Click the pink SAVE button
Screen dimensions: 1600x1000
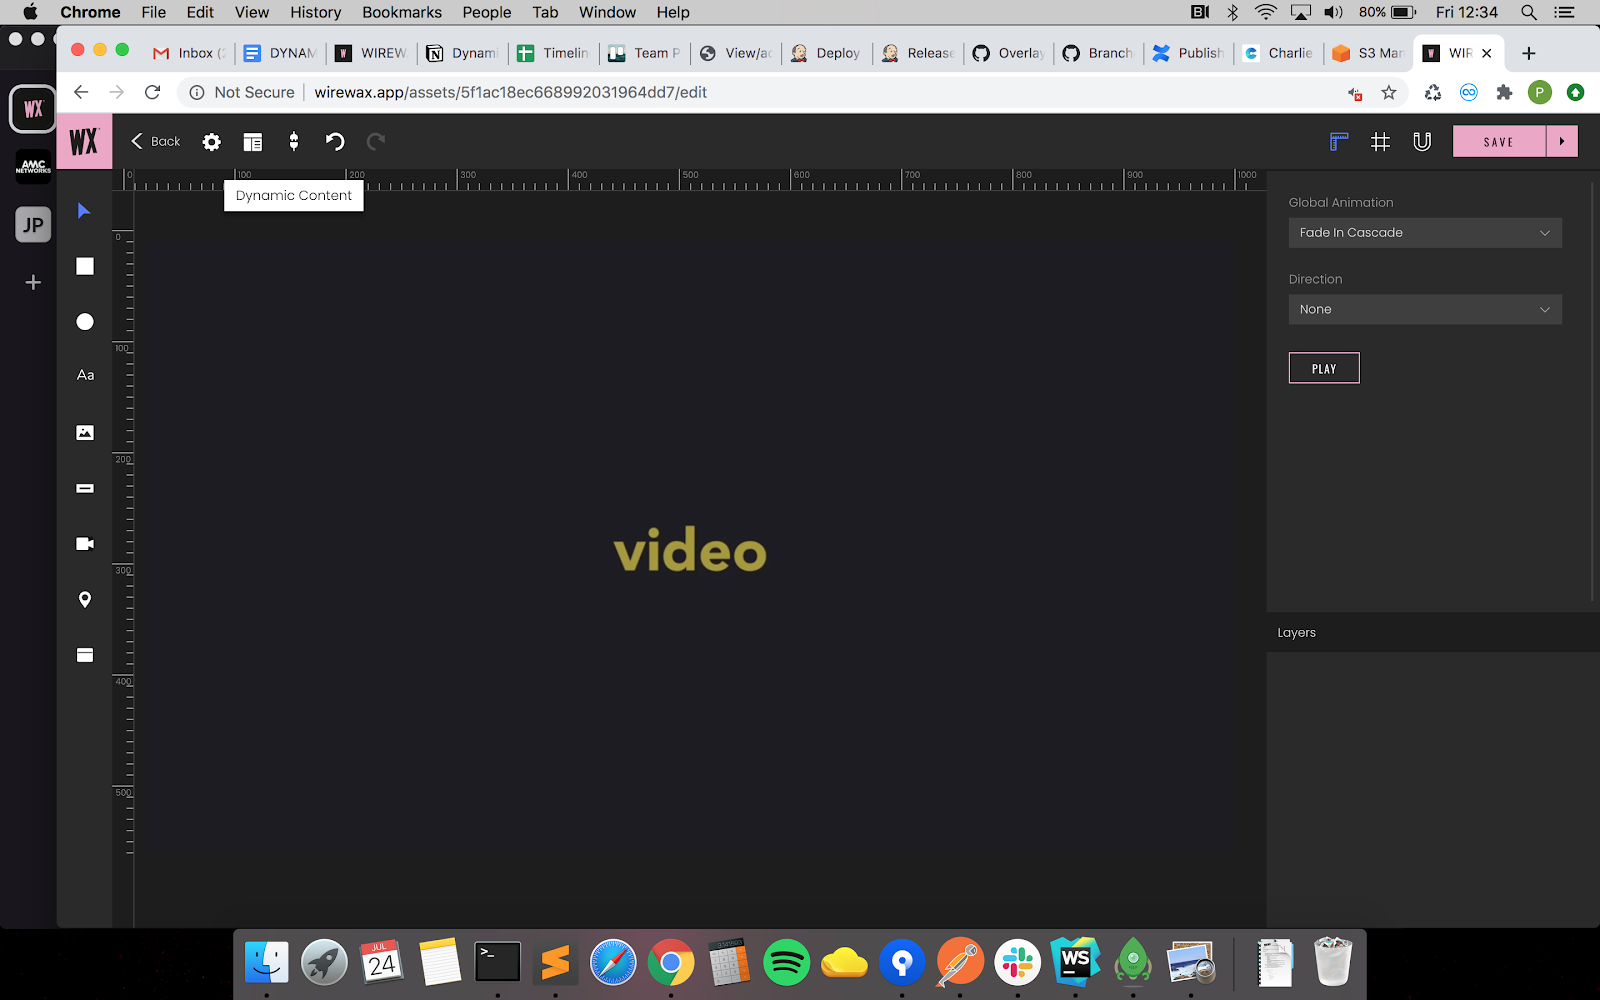click(1498, 142)
